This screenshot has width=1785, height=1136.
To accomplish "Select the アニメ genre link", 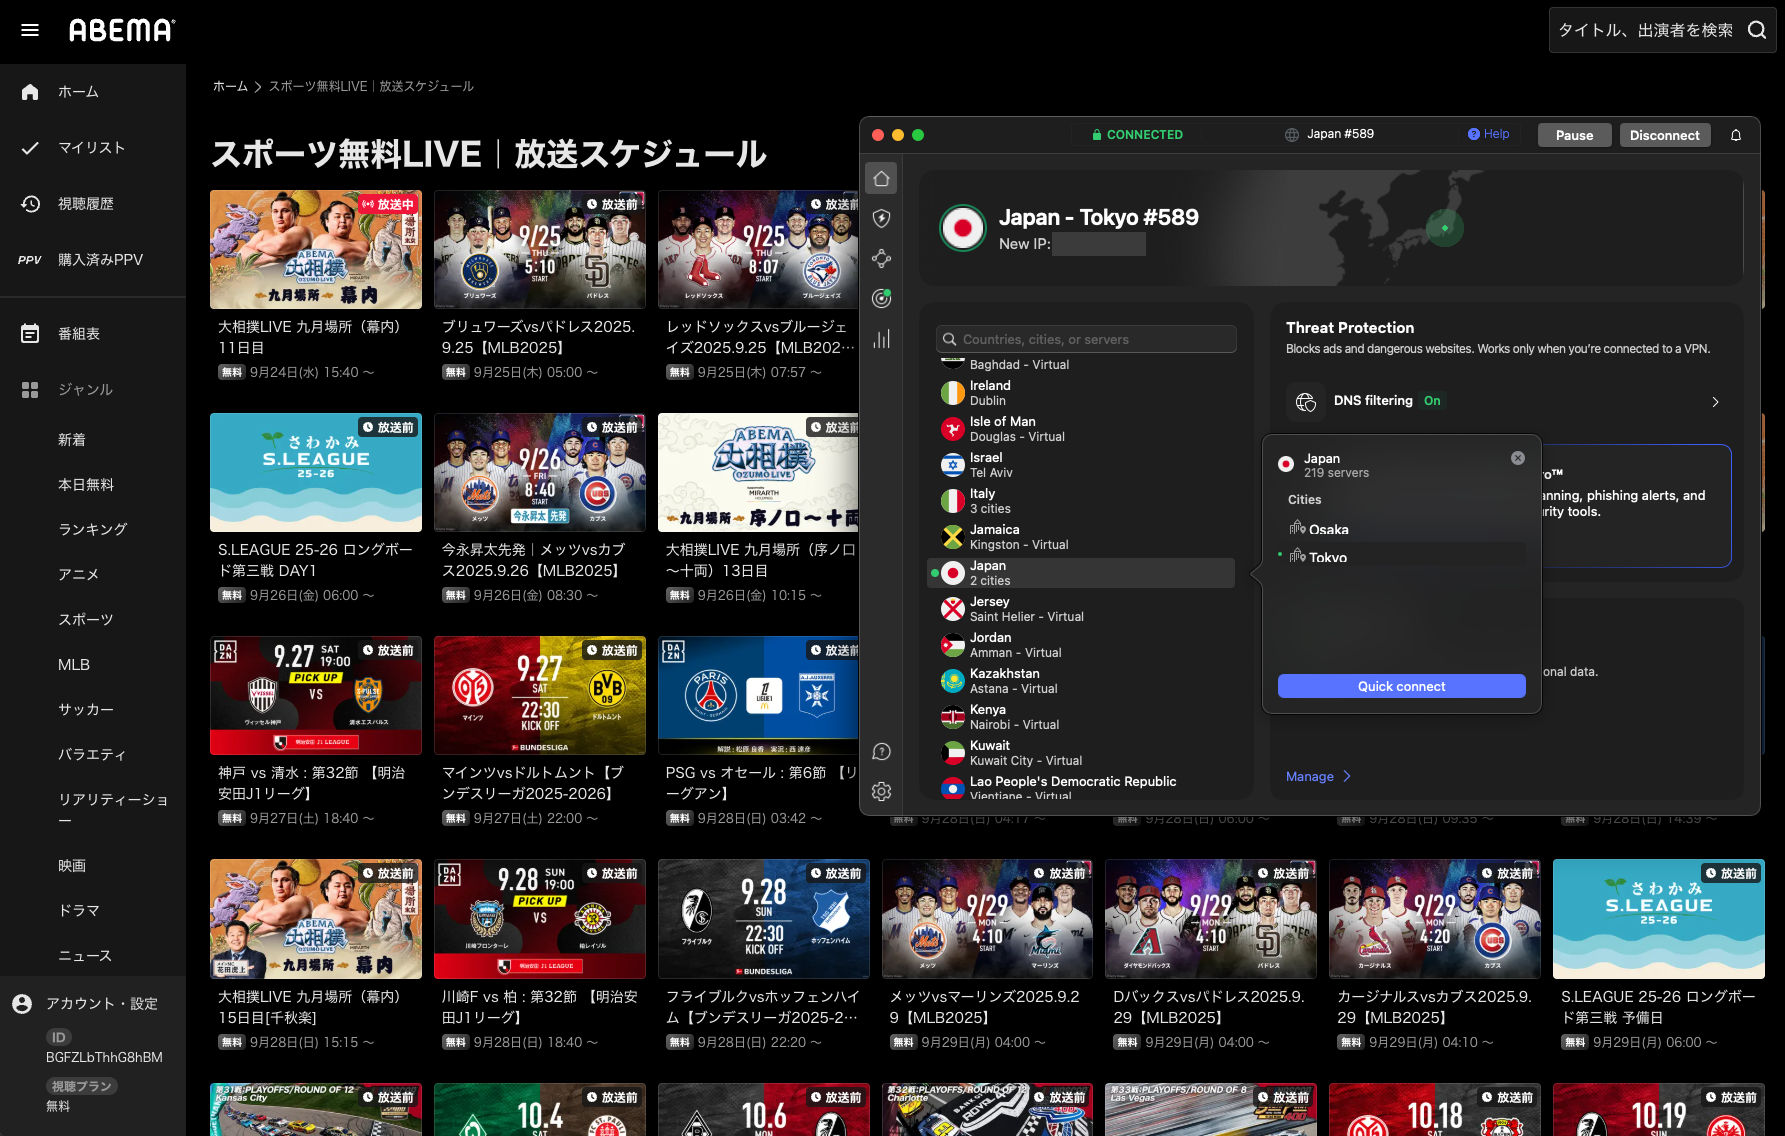I will [78, 574].
